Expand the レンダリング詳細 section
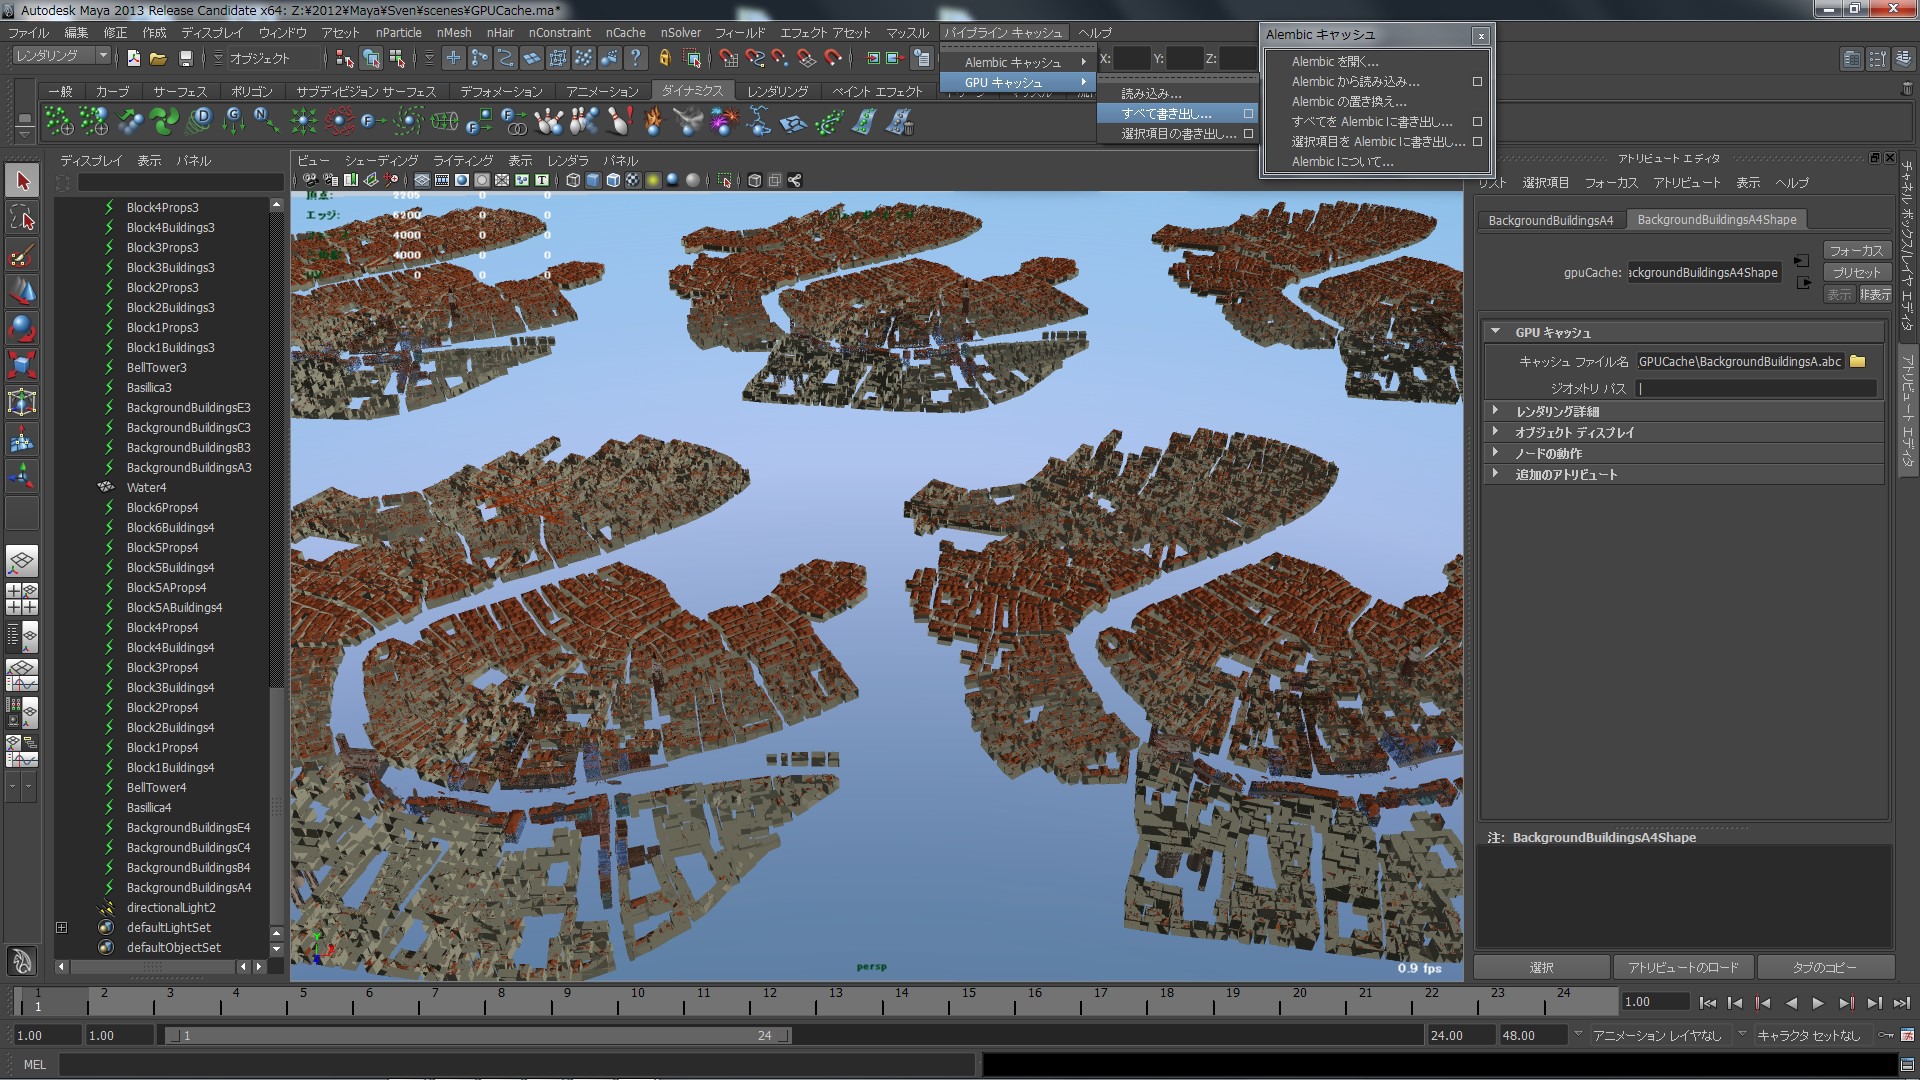The height and width of the screenshot is (1080, 1920). [x=1496, y=411]
